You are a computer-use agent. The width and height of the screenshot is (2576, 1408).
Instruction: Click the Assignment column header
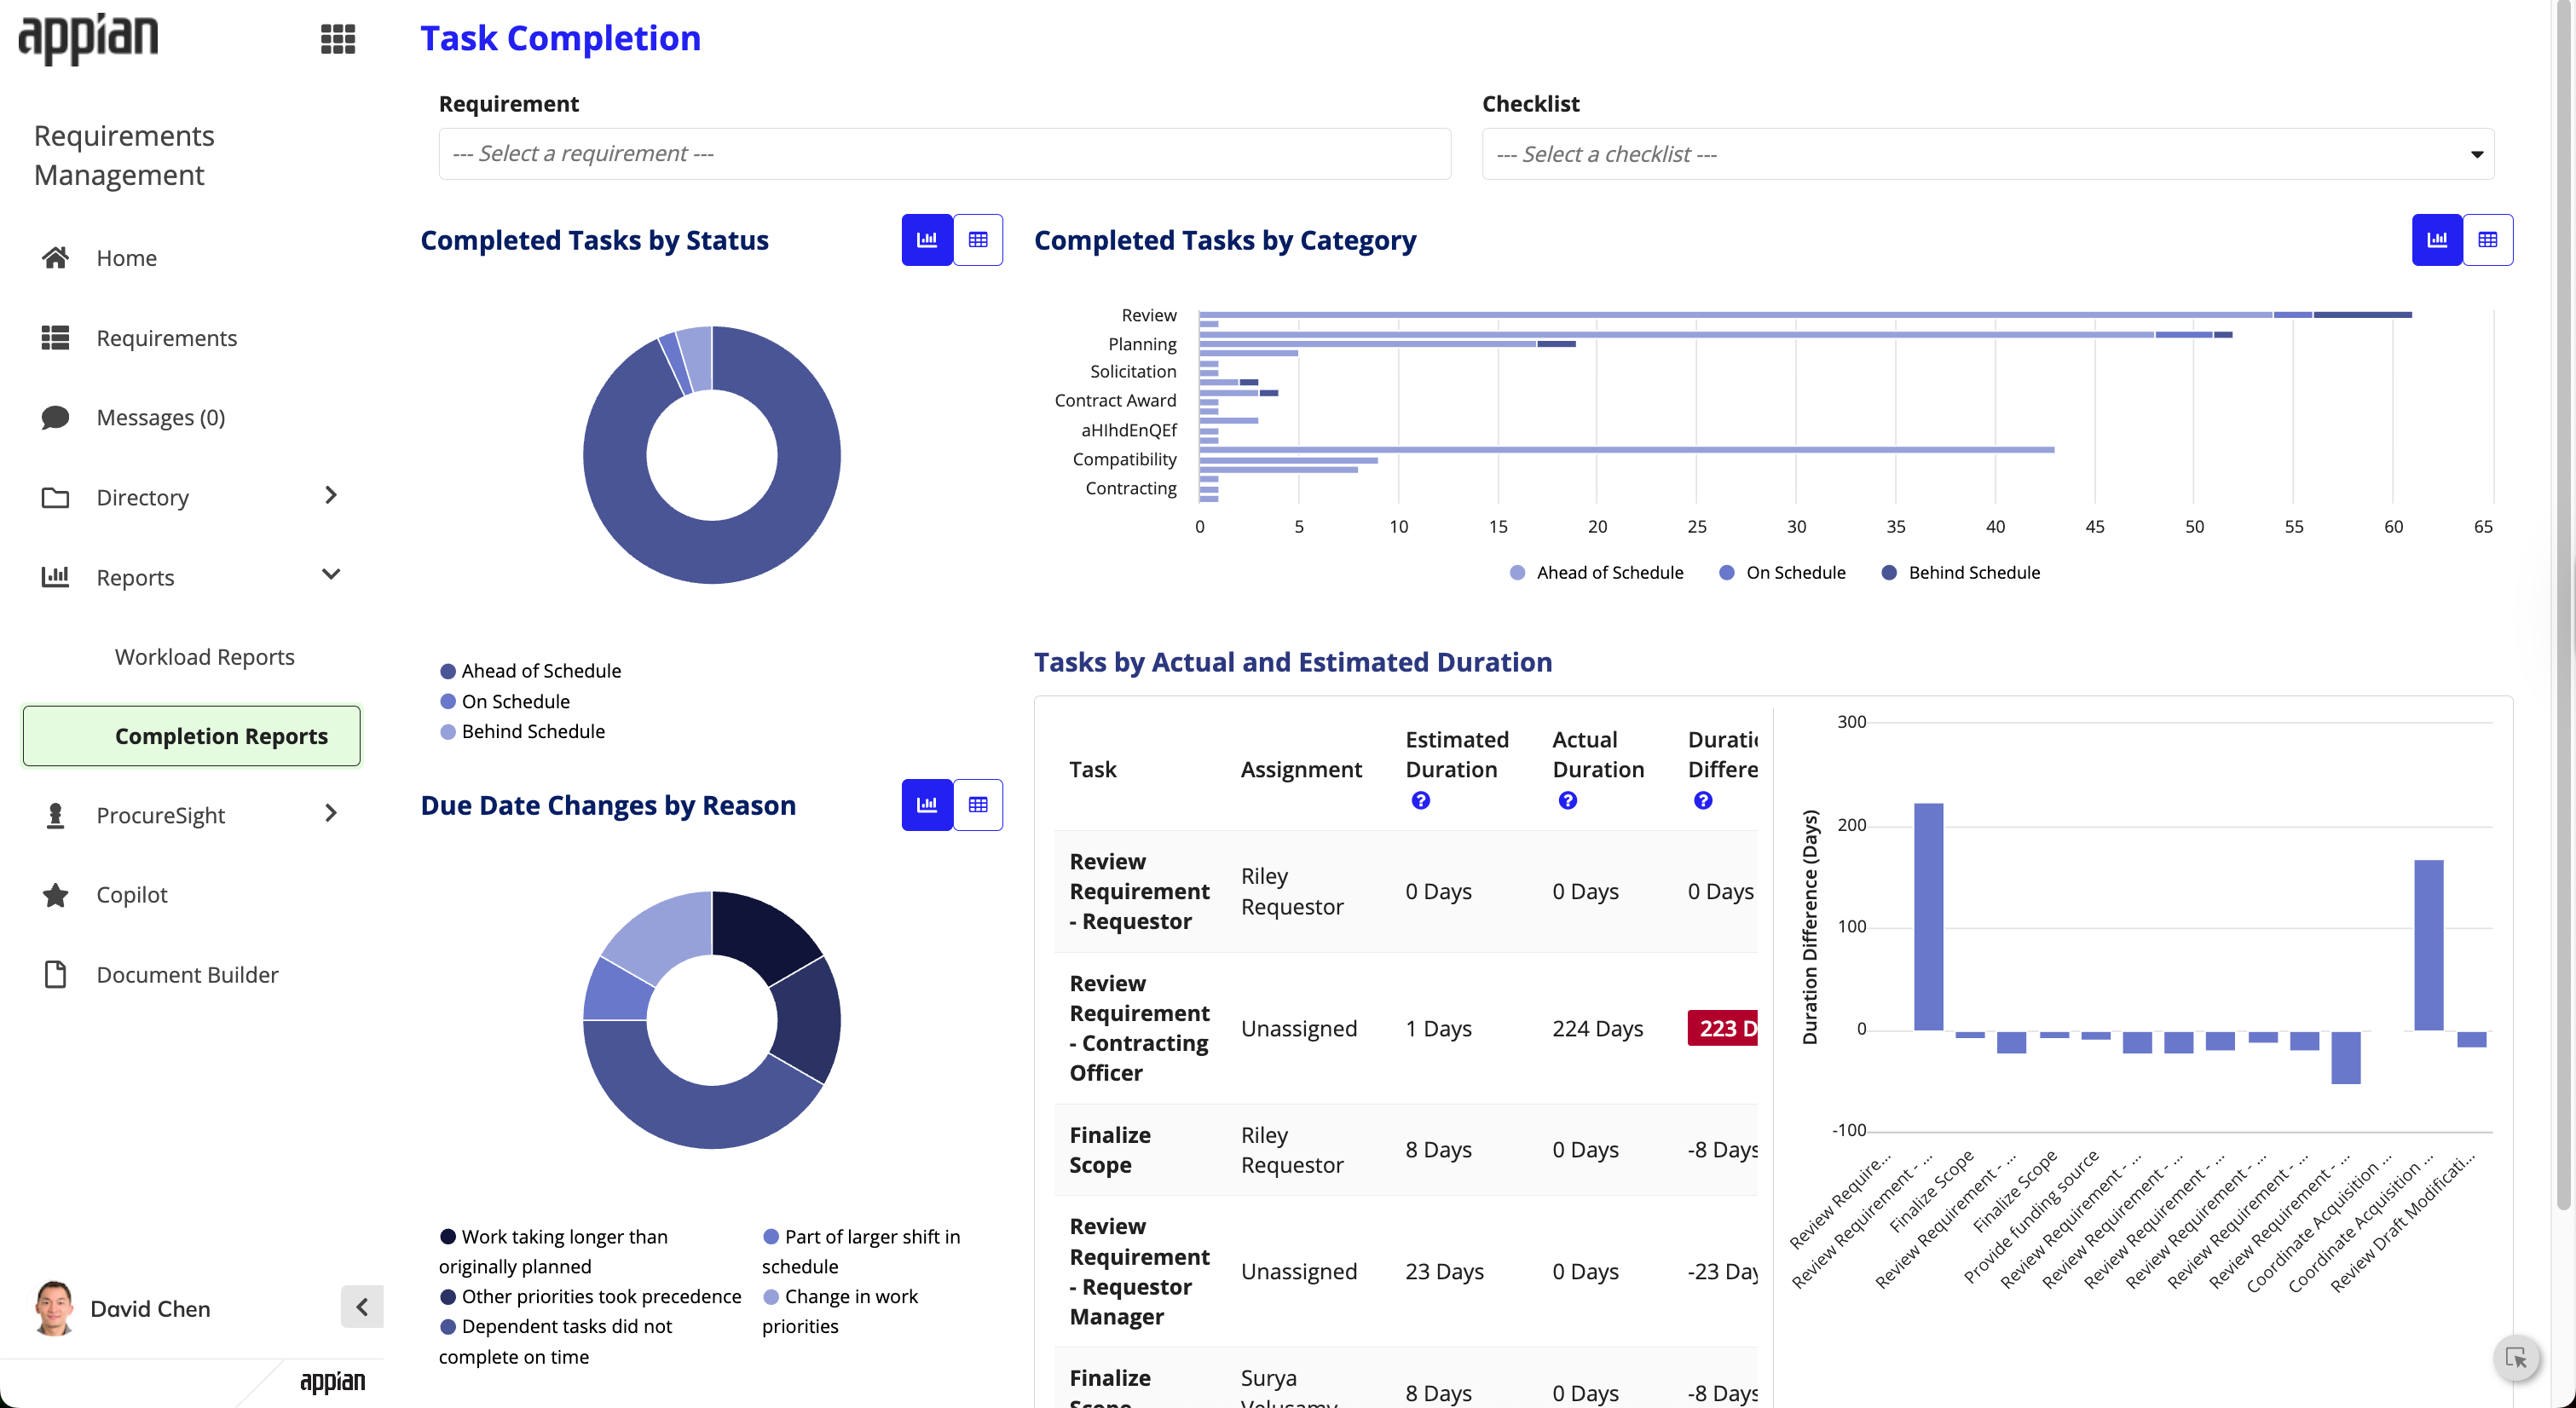(1301, 770)
